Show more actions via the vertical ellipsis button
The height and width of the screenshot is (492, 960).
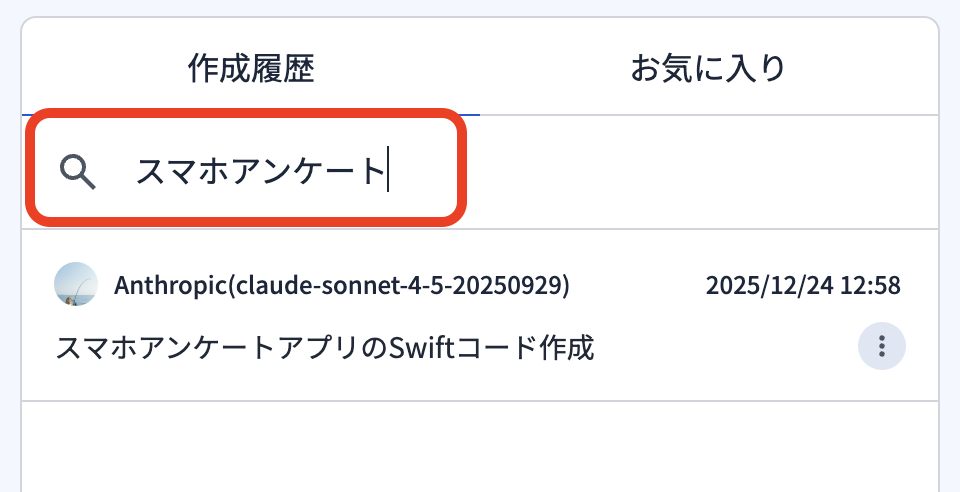coord(881,346)
